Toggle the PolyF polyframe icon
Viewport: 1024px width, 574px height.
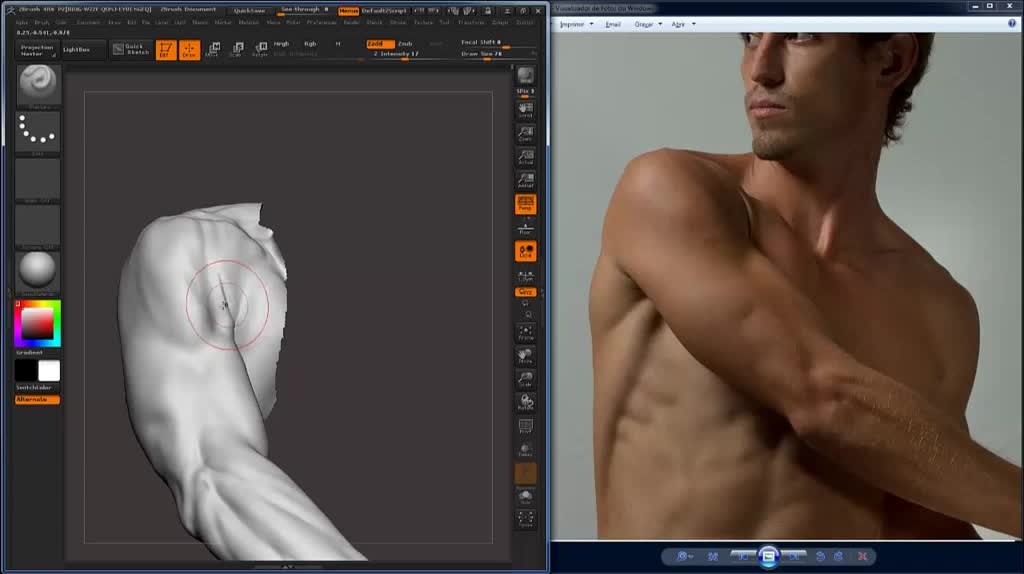525,426
